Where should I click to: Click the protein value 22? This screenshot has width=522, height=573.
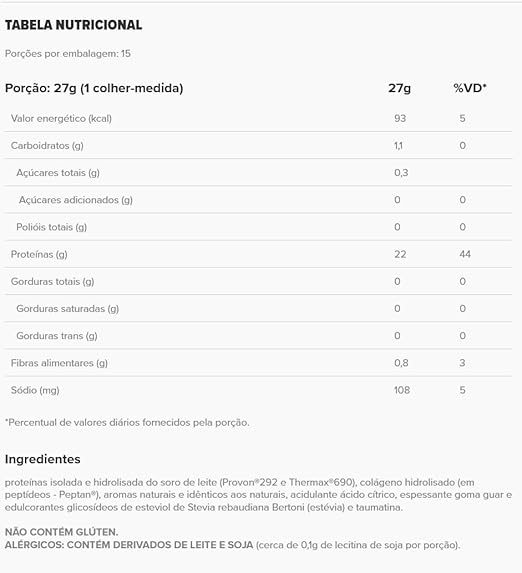pos(400,254)
